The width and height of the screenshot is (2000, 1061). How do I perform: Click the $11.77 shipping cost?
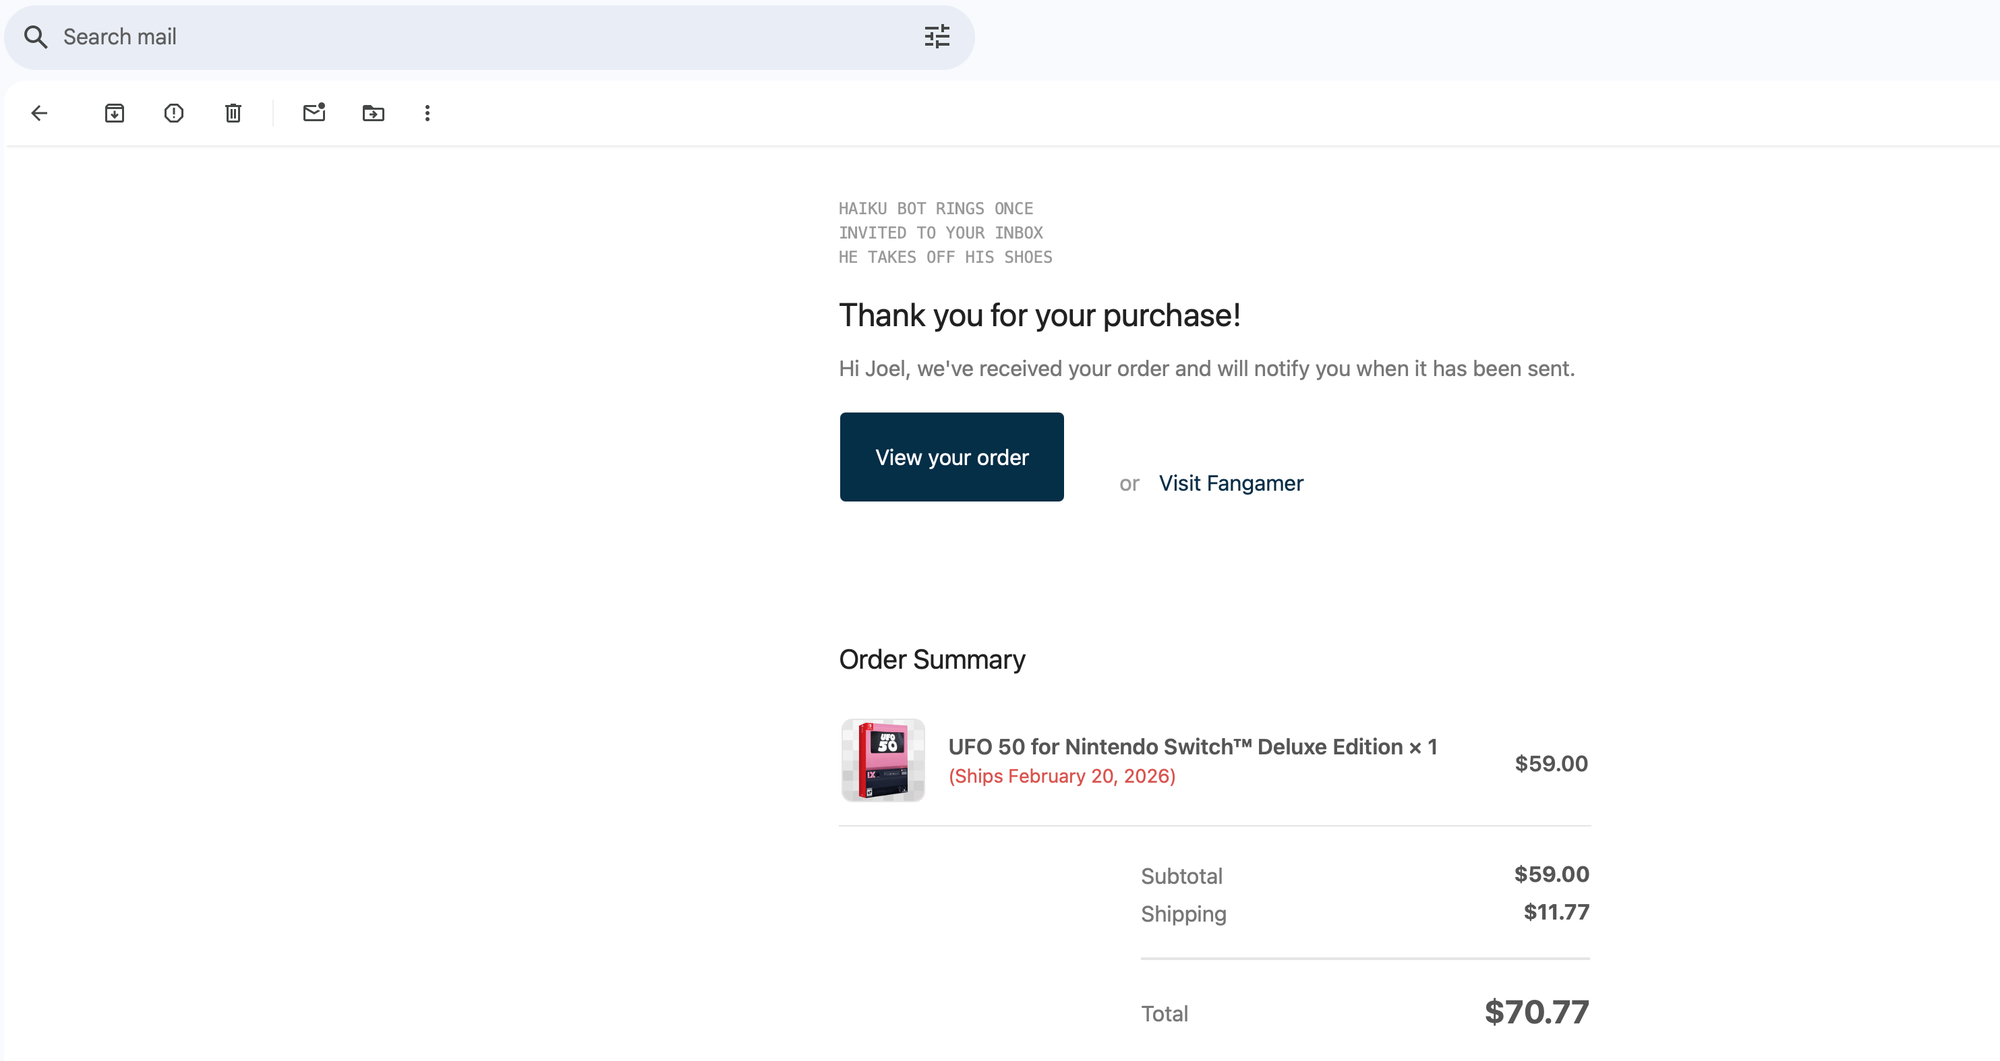pyautogui.click(x=1557, y=912)
